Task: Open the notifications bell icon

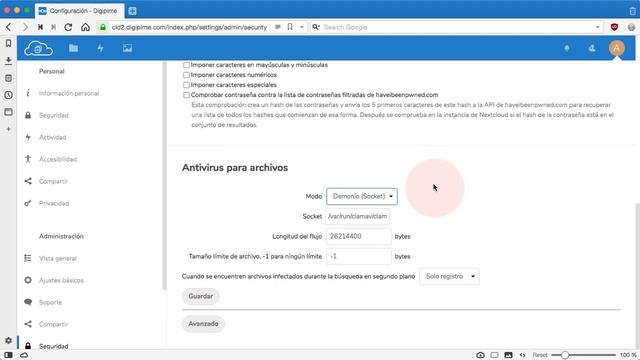Action: tap(567, 48)
